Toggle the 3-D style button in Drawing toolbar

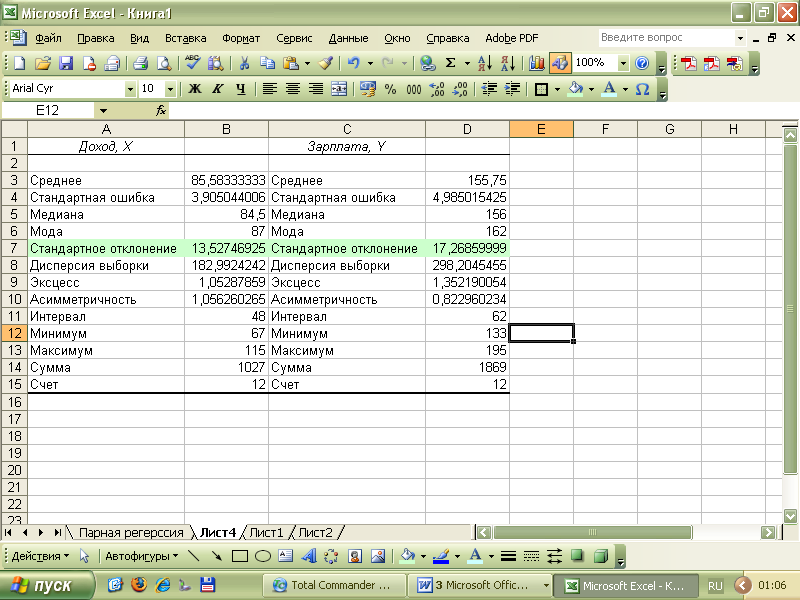point(601,556)
